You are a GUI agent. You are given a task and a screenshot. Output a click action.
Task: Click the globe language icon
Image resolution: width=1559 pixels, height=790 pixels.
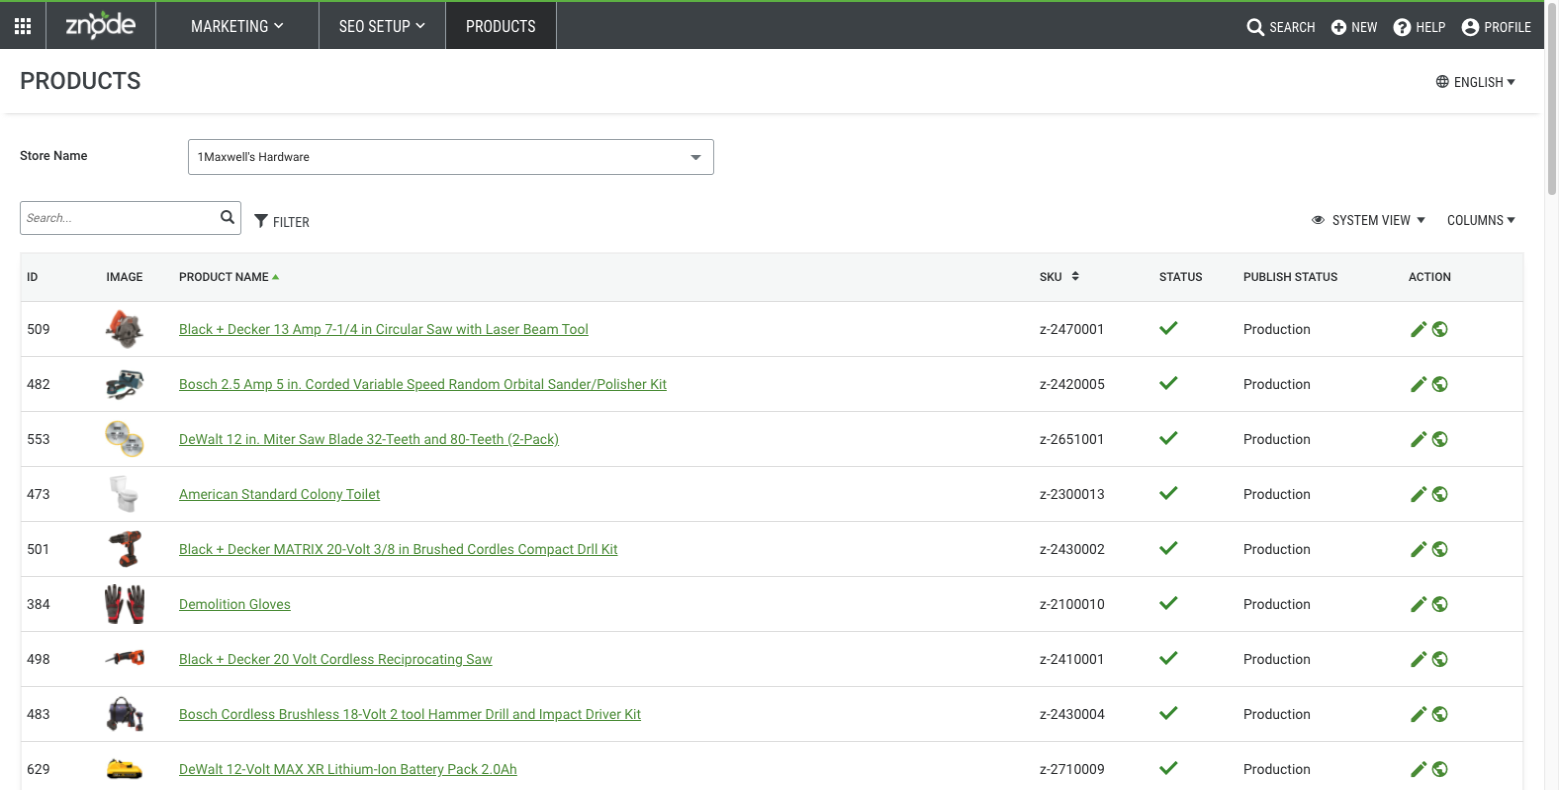coord(1442,82)
